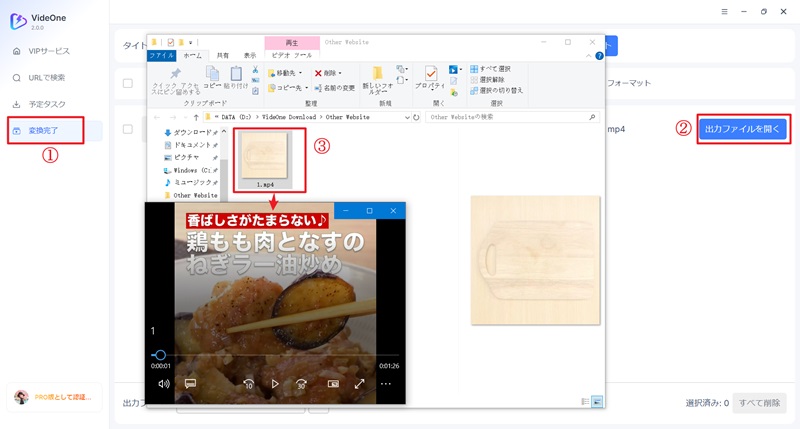
Task: Open the new item dropdown icon
Action: [x=402, y=69]
